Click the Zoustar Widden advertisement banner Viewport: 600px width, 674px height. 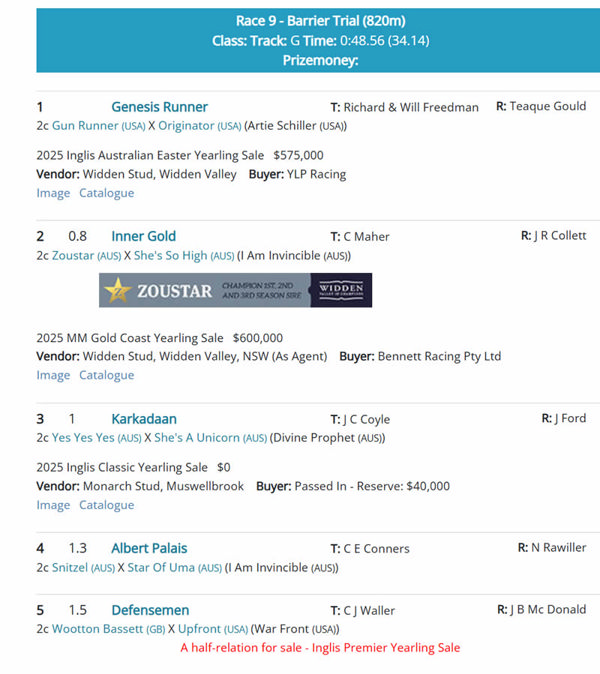click(235, 290)
